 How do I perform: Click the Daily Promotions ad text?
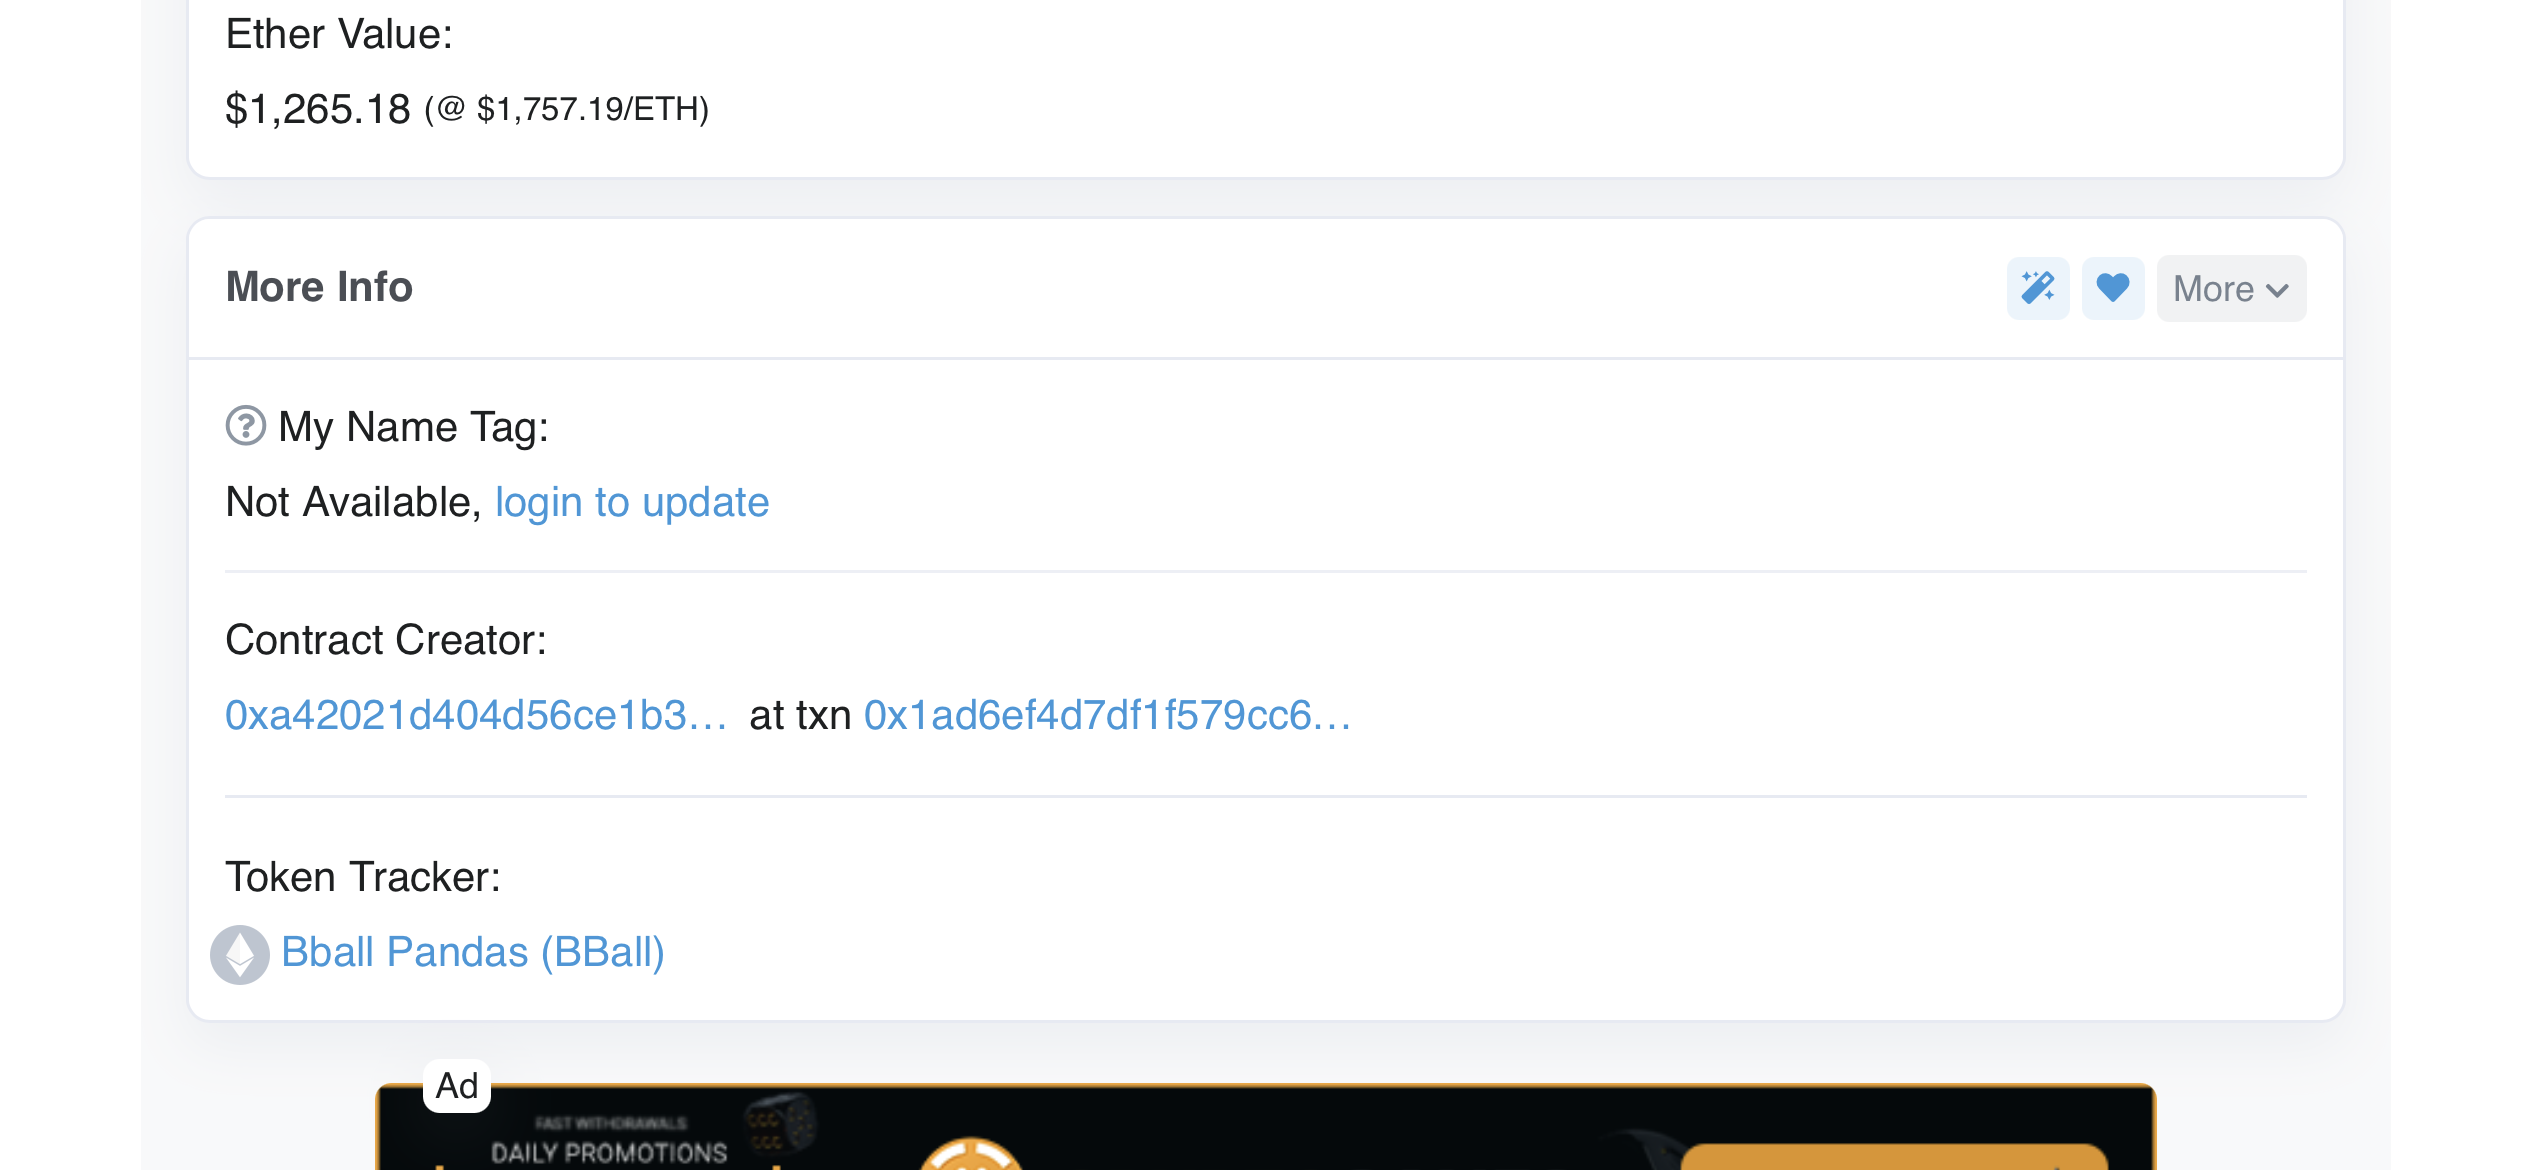pyautogui.click(x=609, y=1153)
